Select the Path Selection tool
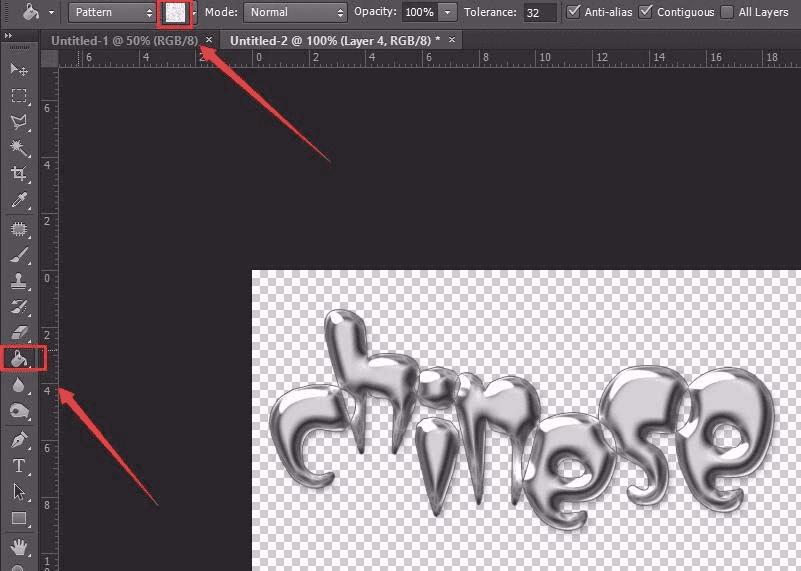The height and width of the screenshot is (571, 801). point(19,492)
